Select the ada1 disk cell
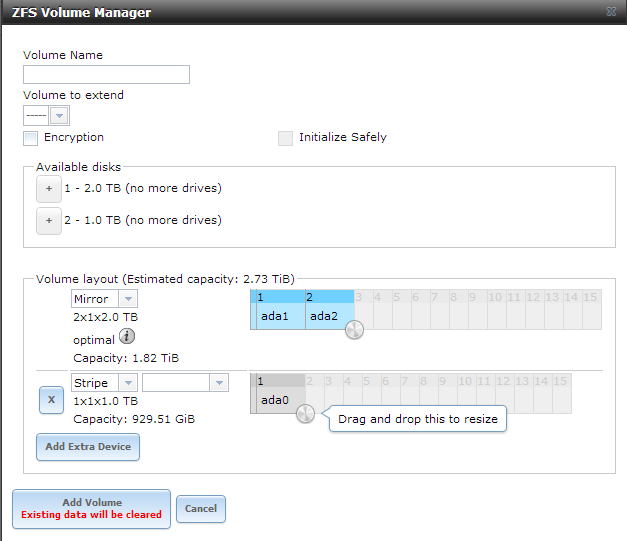The height and width of the screenshot is (541, 627). click(279, 317)
